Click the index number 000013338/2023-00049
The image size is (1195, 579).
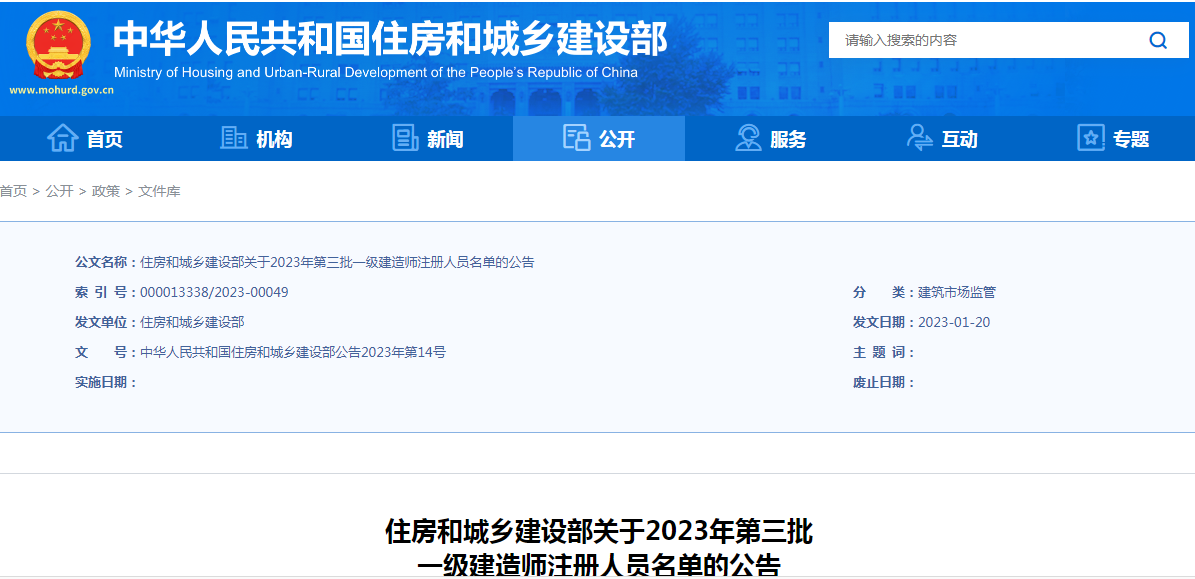tap(214, 293)
